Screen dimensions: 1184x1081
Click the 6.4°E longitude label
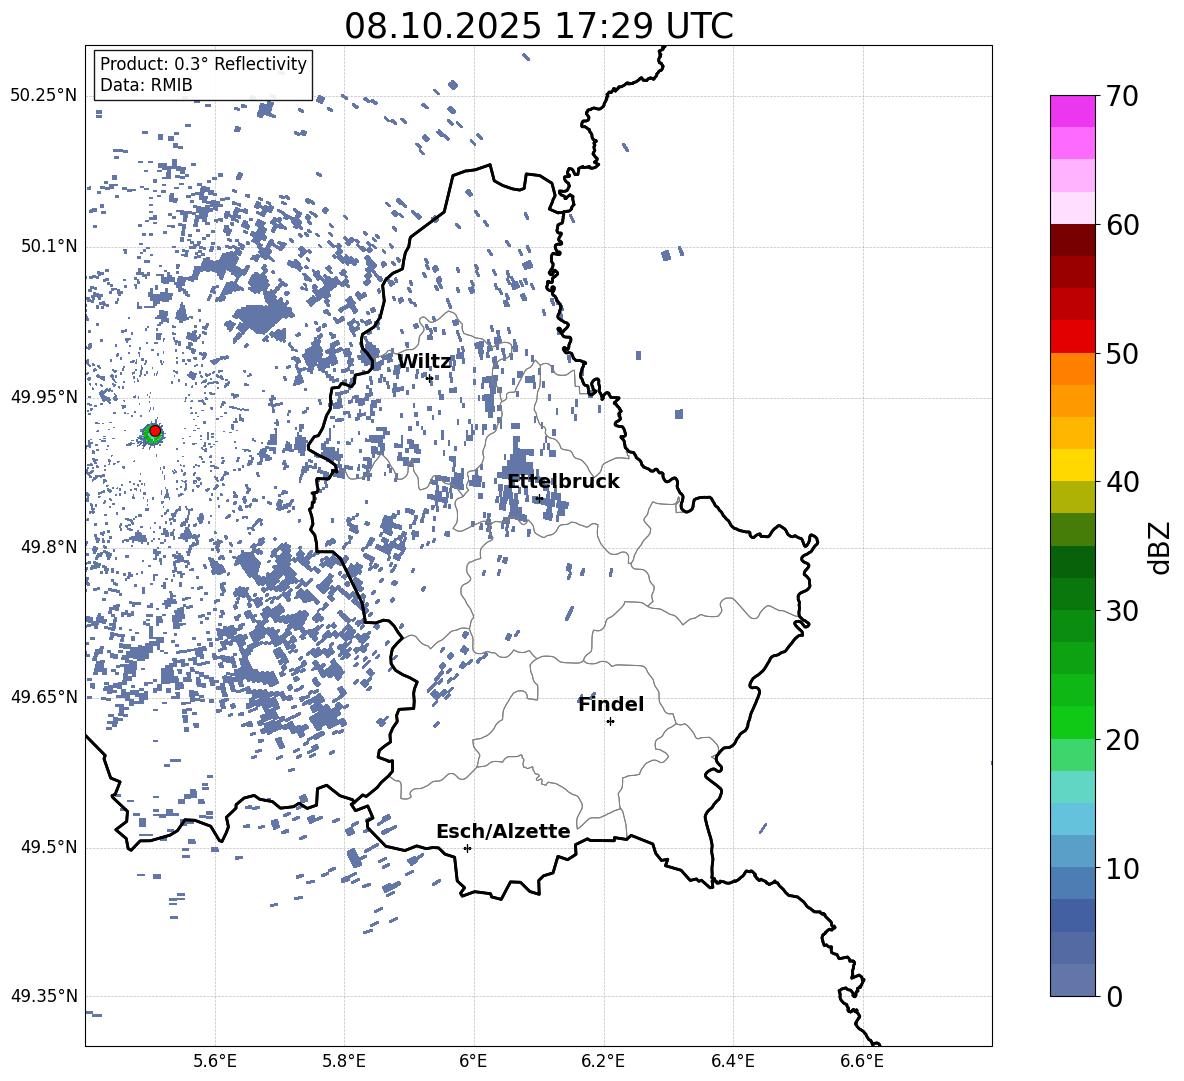point(732,1061)
